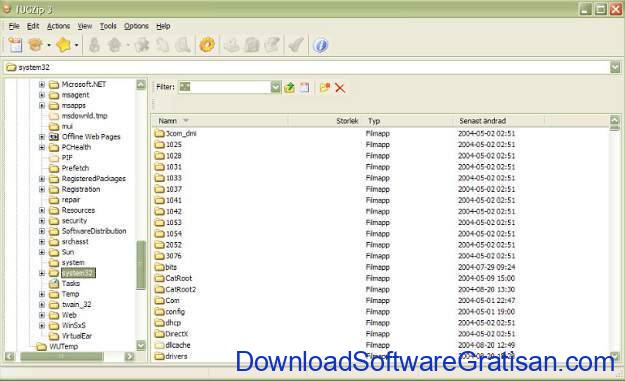Open the Help menu

pyautogui.click(x=163, y=26)
